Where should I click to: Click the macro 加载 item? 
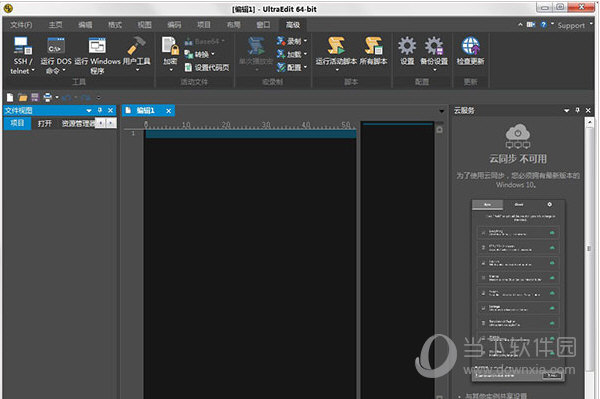pyautogui.click(x=292, y=54)
